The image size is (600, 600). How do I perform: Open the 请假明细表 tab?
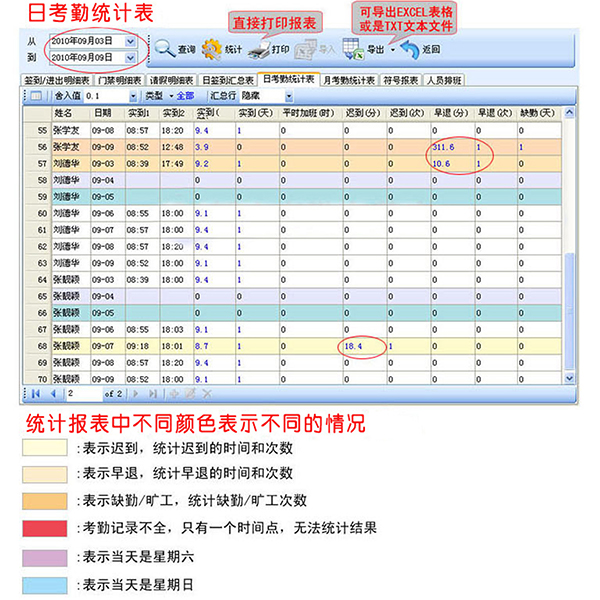171,80
